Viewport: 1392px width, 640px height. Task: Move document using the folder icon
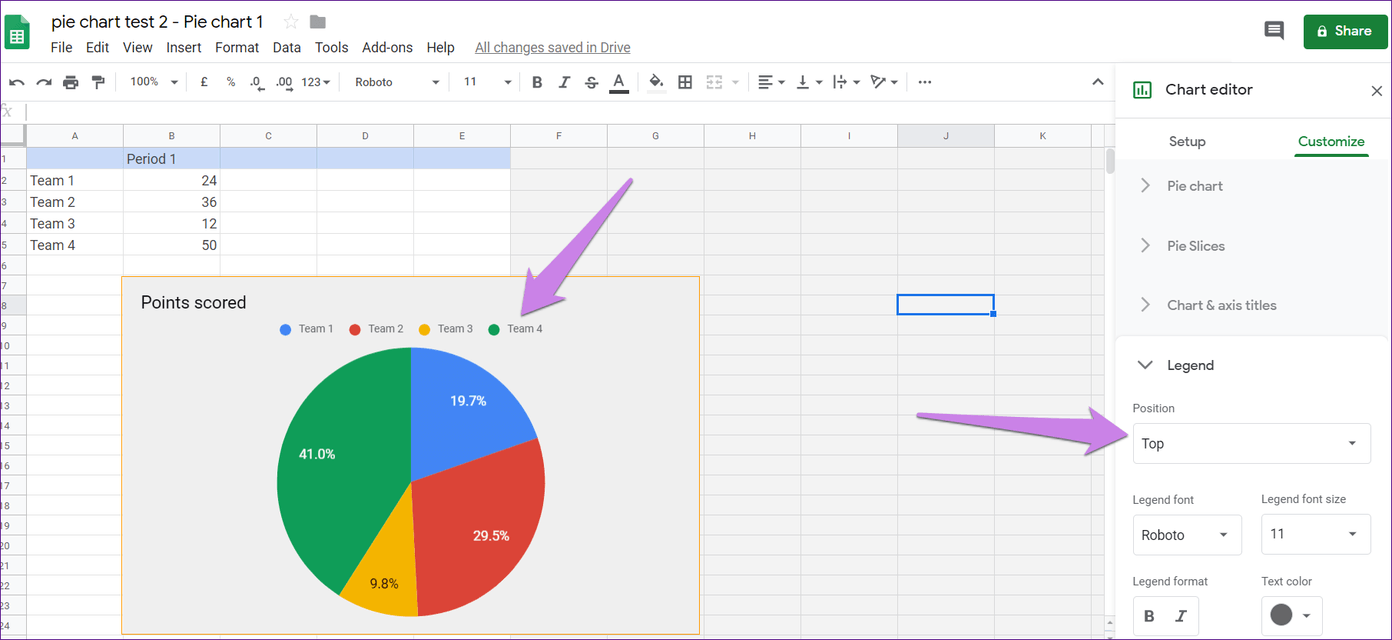click(x=318, y=22)
